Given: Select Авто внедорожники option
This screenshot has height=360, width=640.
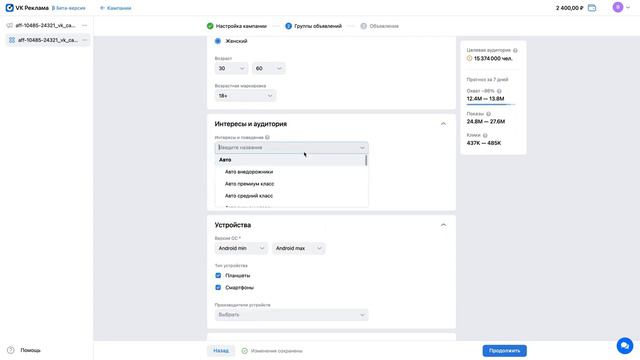Looking at the screenshot, I should coord(291,172).
